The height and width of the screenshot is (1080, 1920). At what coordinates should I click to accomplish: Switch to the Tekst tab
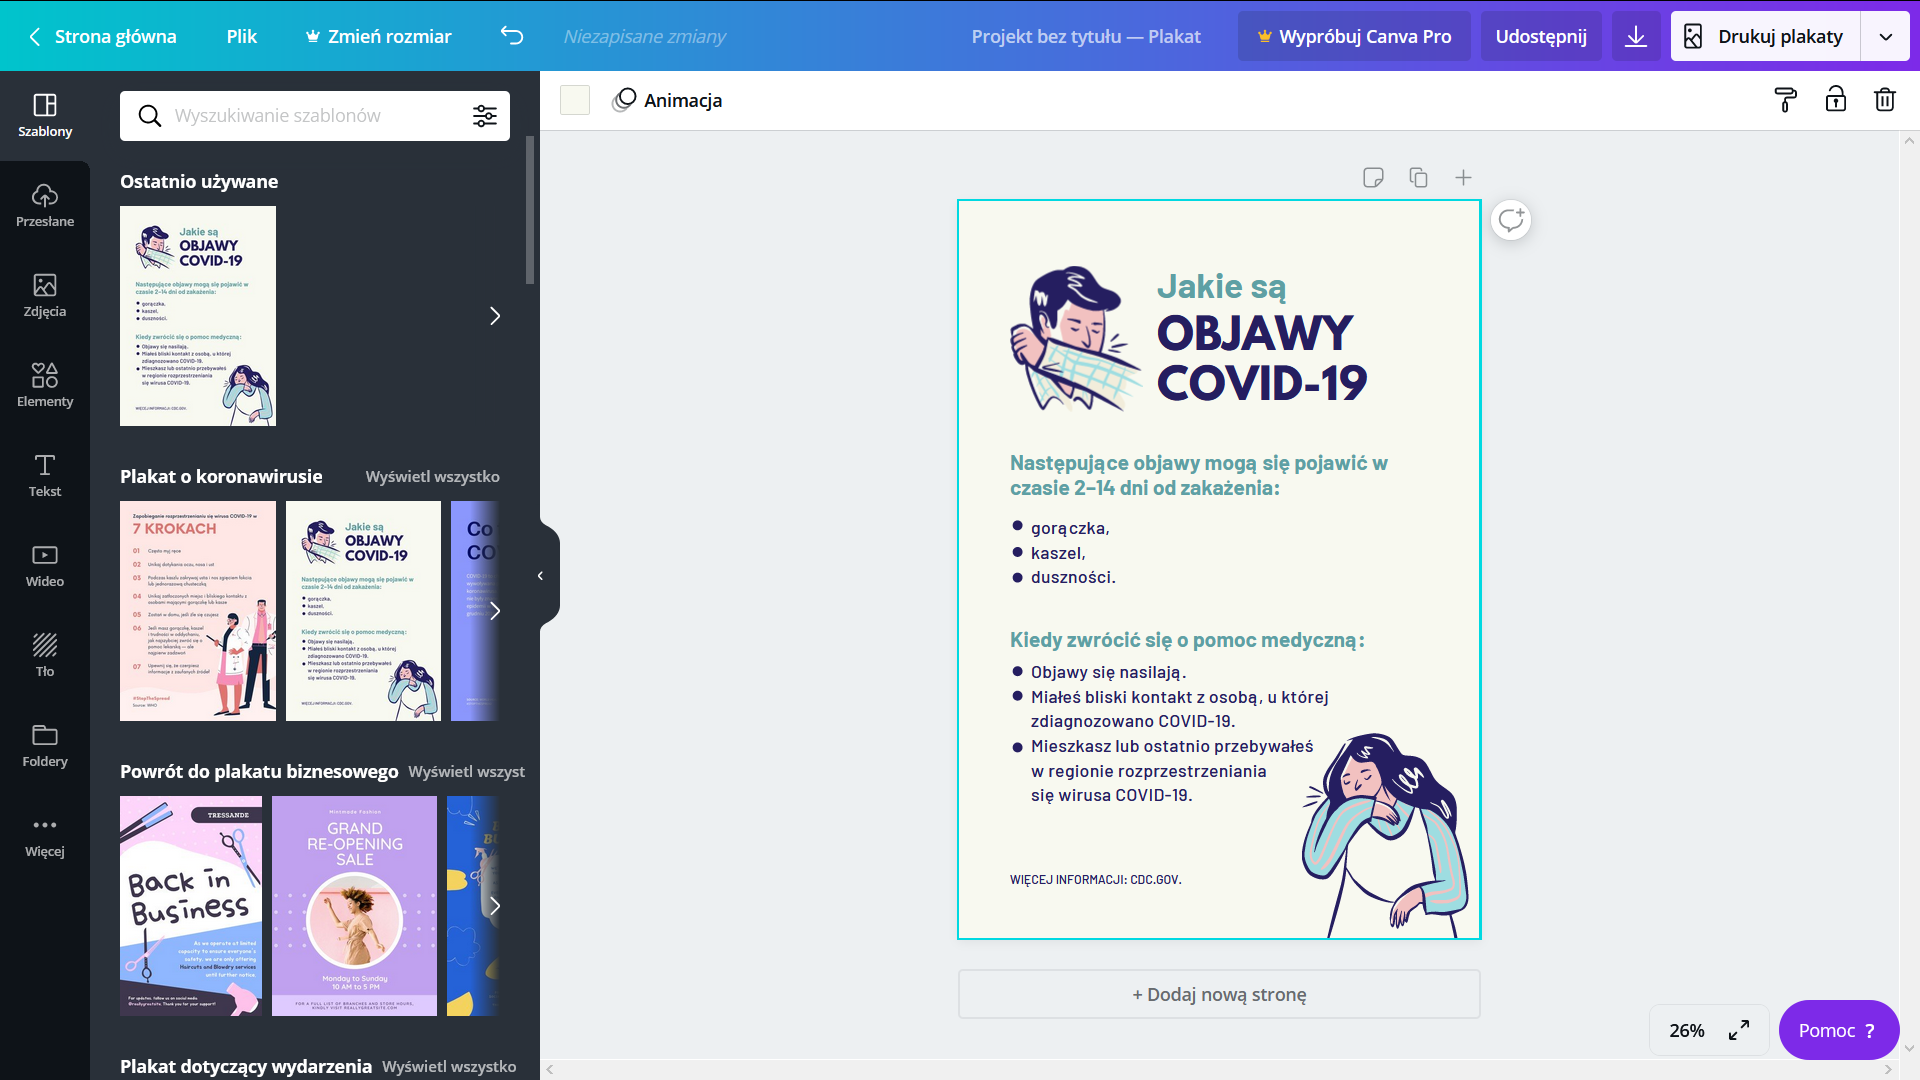point(45,475)
